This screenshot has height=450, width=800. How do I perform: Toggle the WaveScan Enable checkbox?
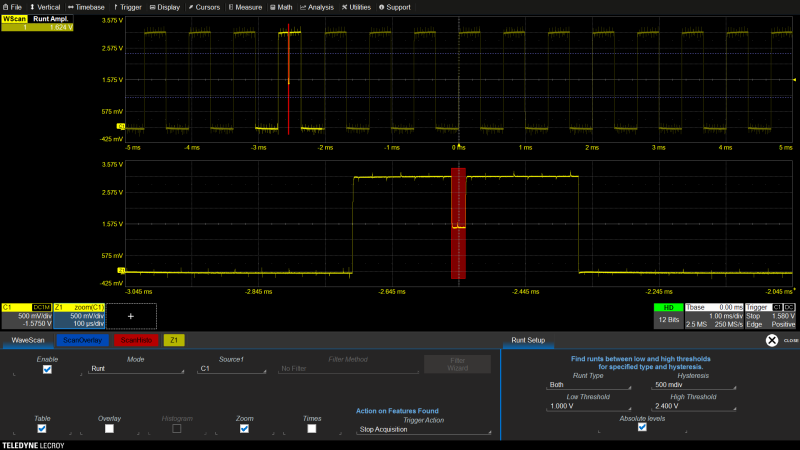pos(47,369)
